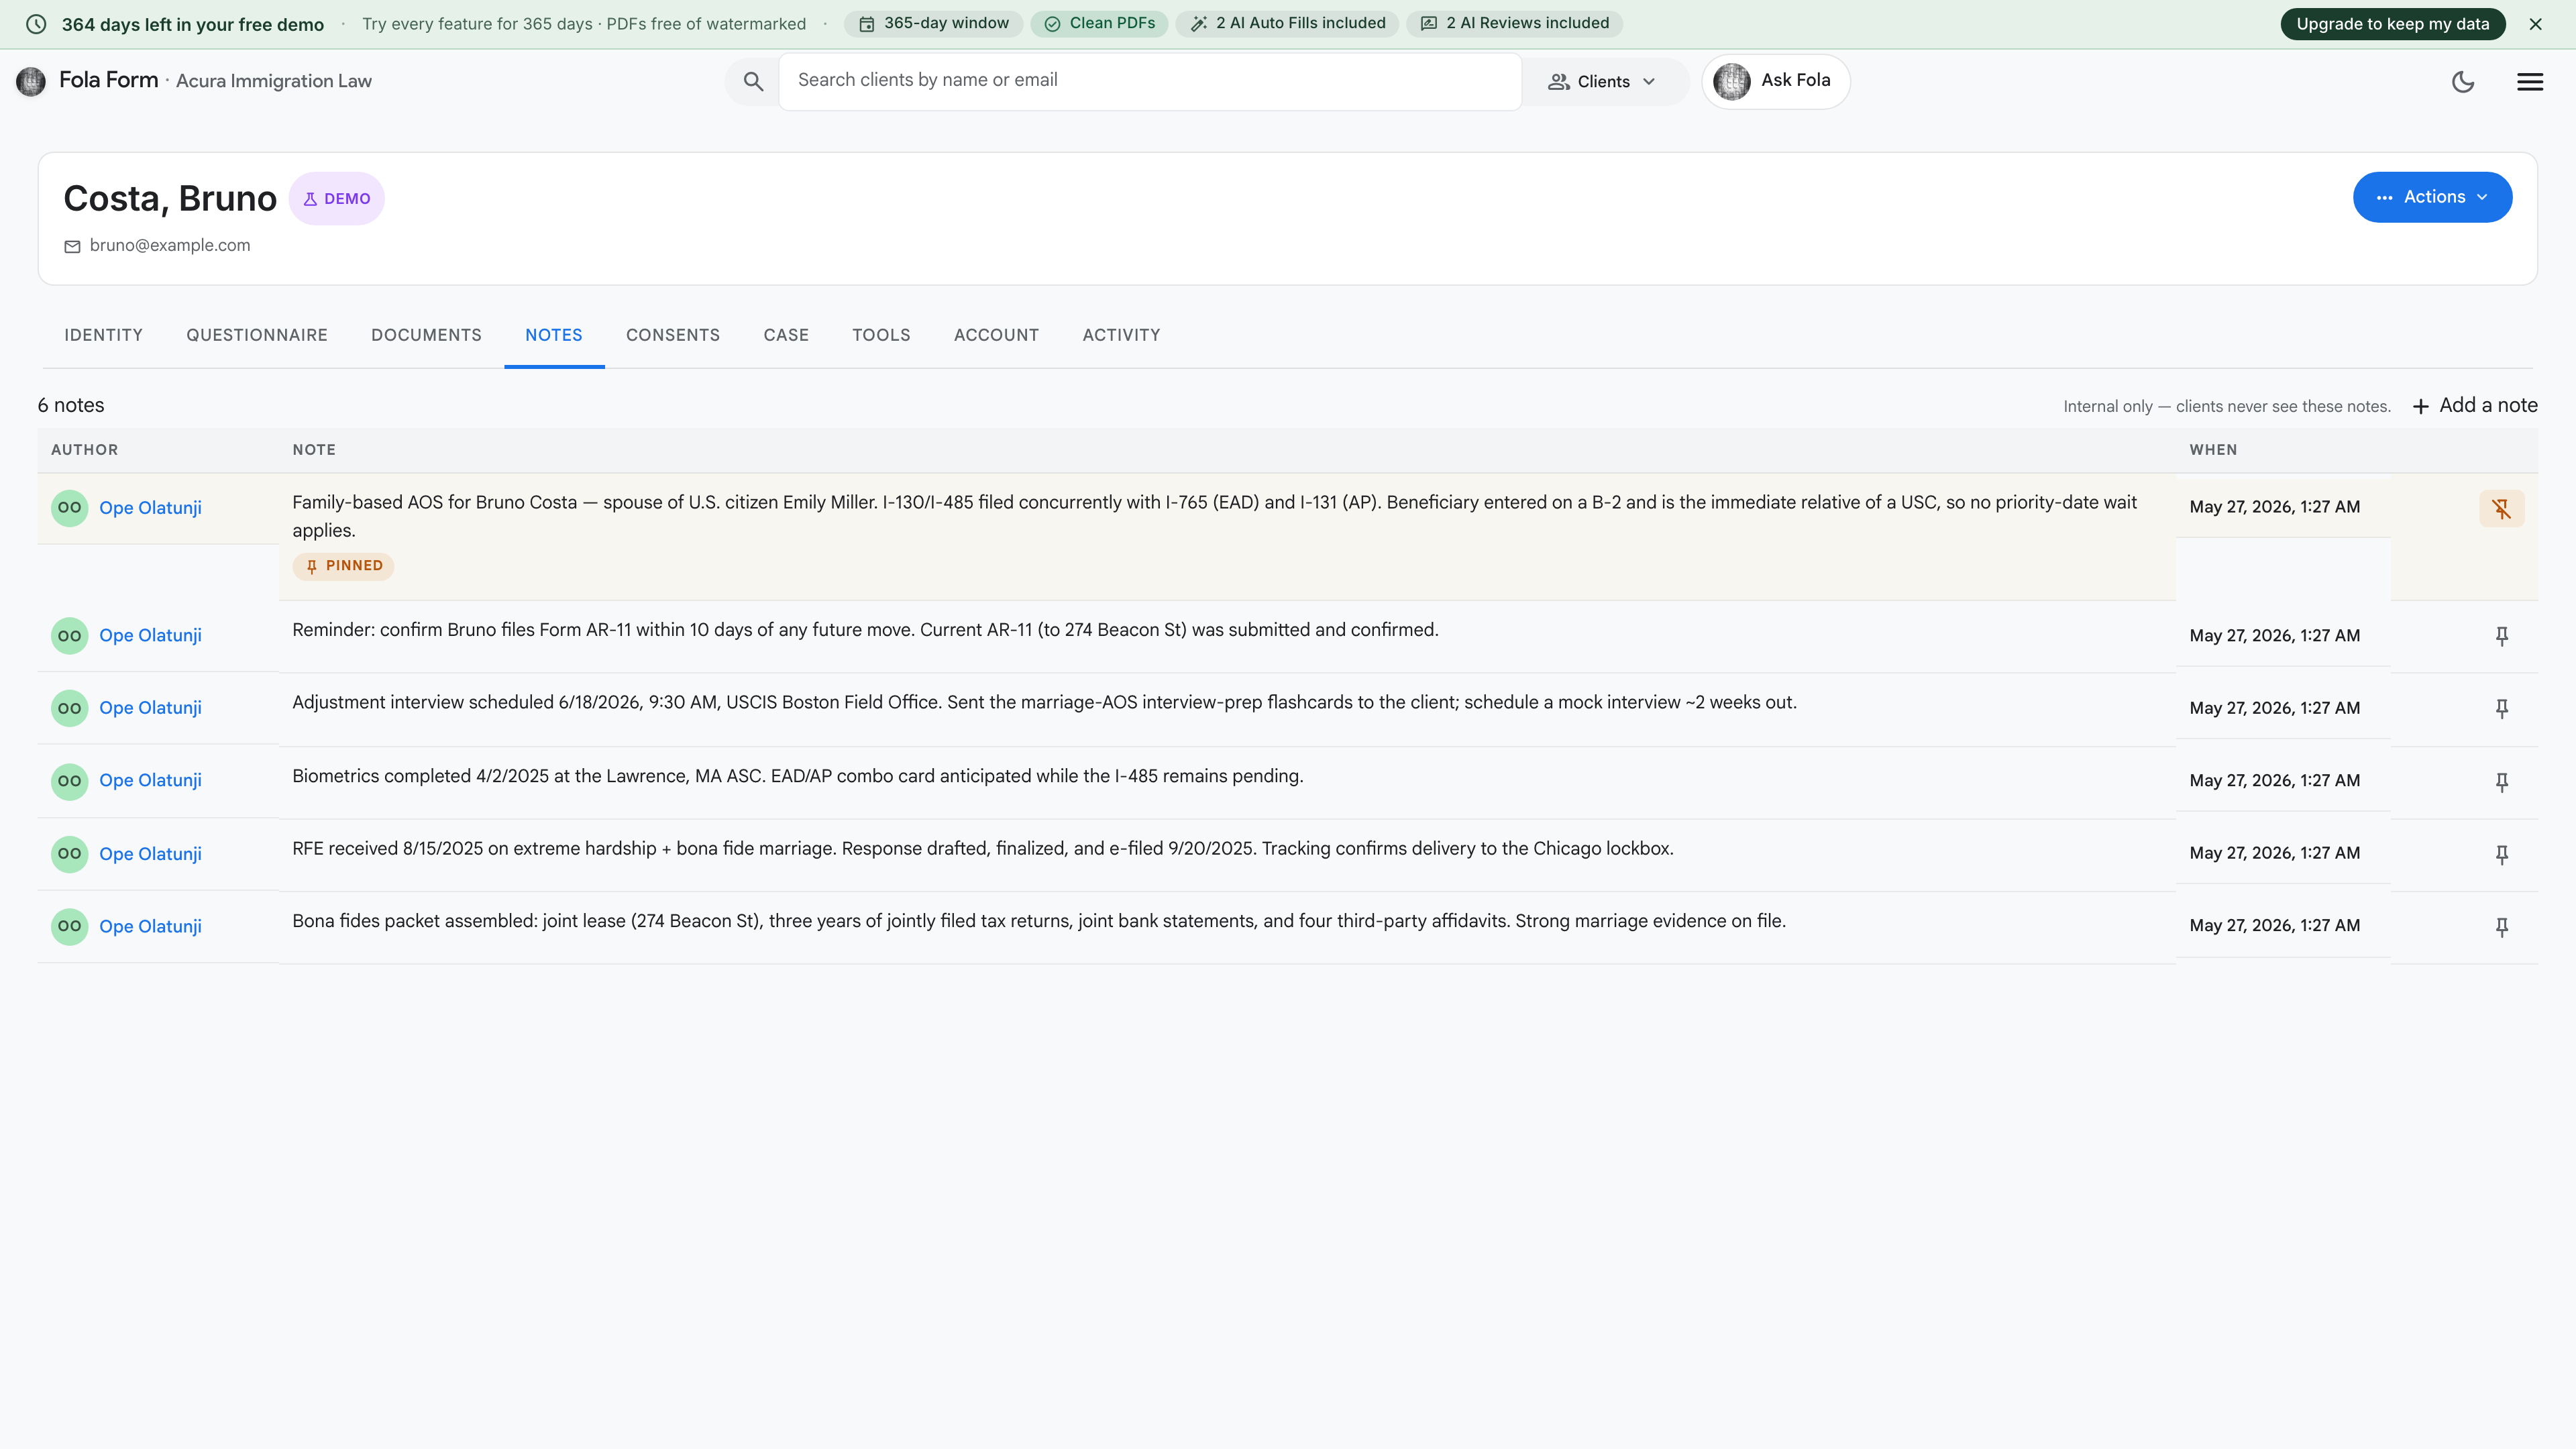Select the Notes tab
This screenshot has height=1449, width=2576.
[554, 335]
